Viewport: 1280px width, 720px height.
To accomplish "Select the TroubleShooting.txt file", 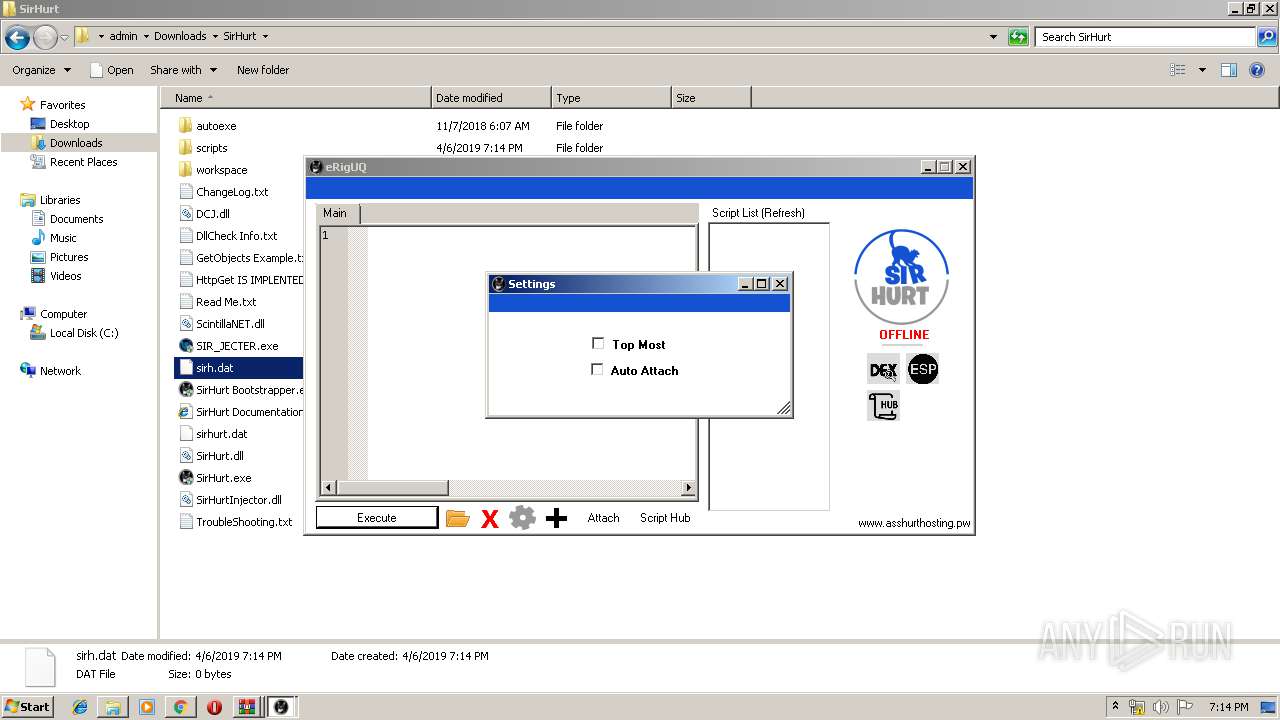I will click(x=236, y=522).
